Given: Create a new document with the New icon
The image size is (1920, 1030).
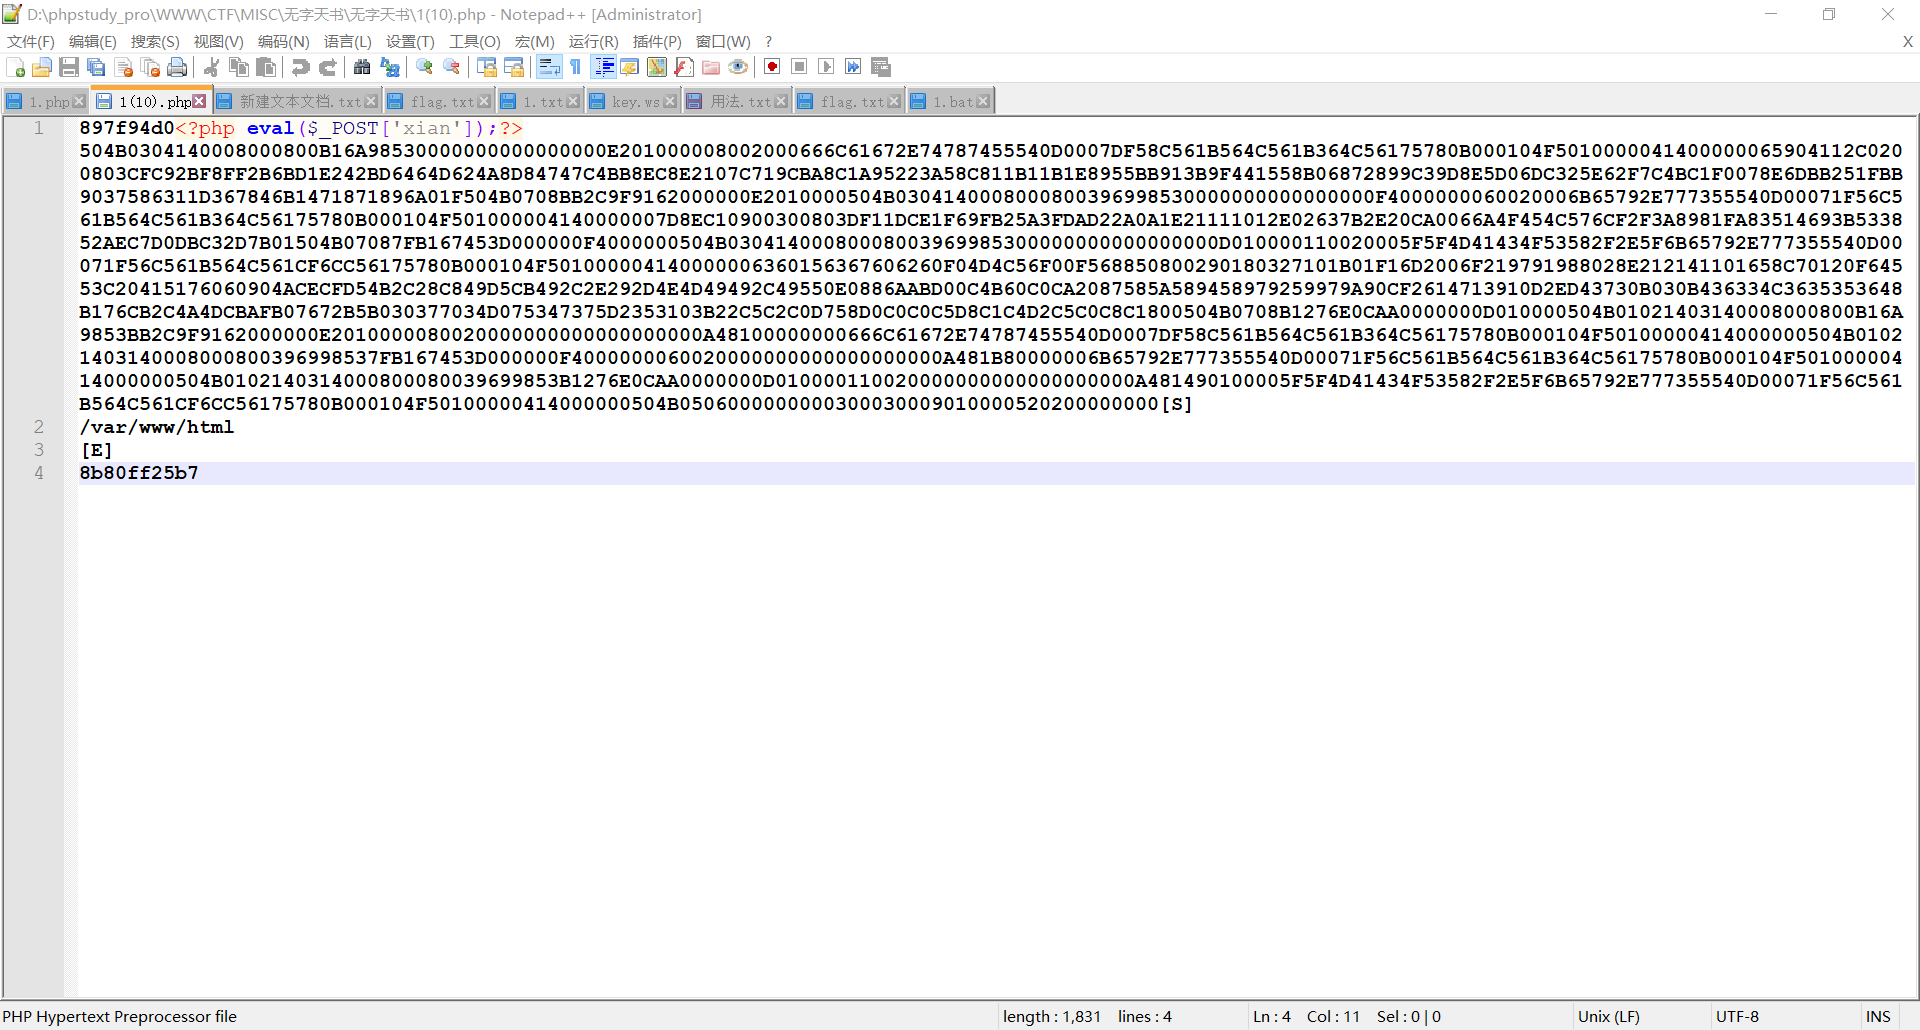Looking at the screenshot, I should click(16, 67).
